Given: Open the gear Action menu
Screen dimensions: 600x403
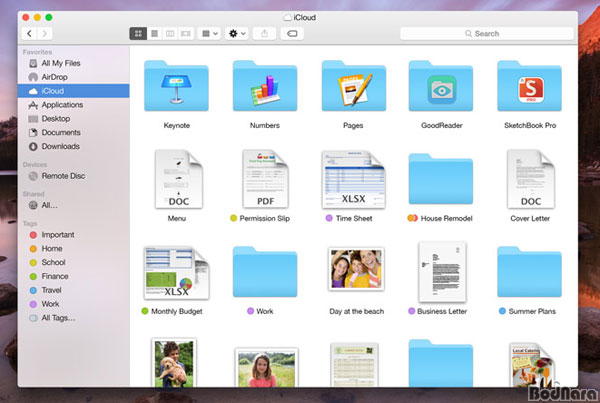Looking at the screenshot, I should point(237,34).
